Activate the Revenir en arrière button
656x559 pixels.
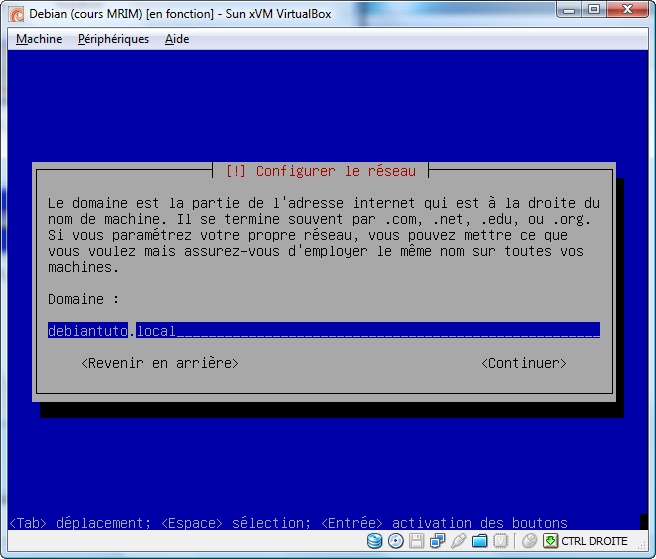[160, 363]
